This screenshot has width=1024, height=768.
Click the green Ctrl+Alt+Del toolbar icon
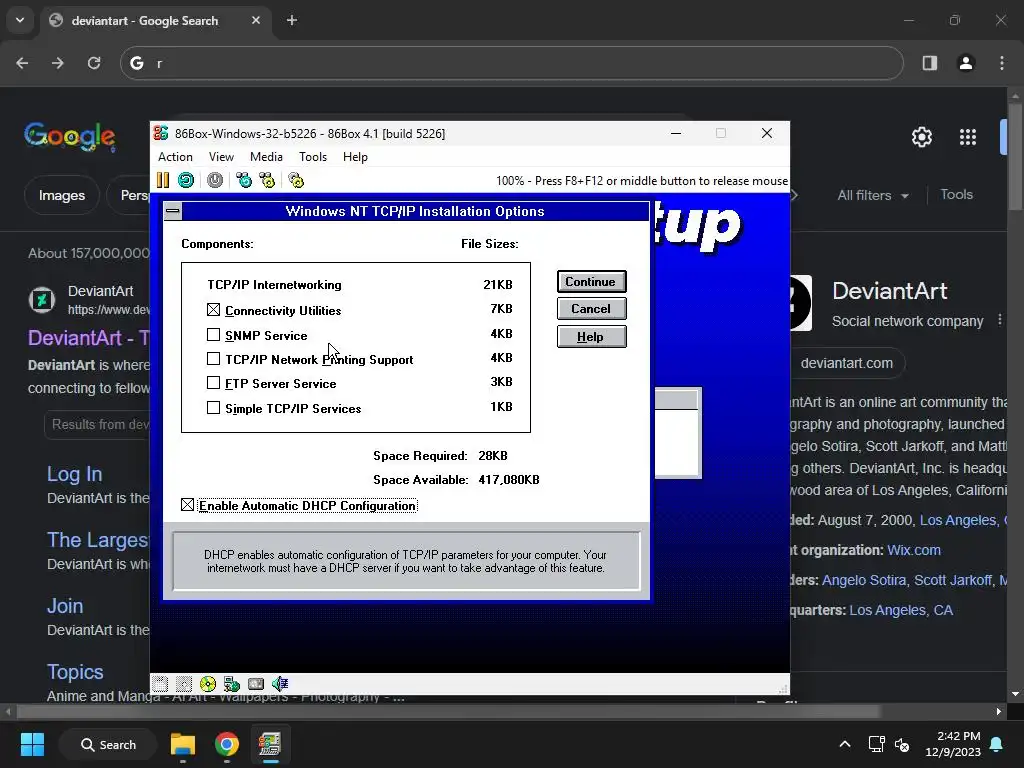[244, 180]
